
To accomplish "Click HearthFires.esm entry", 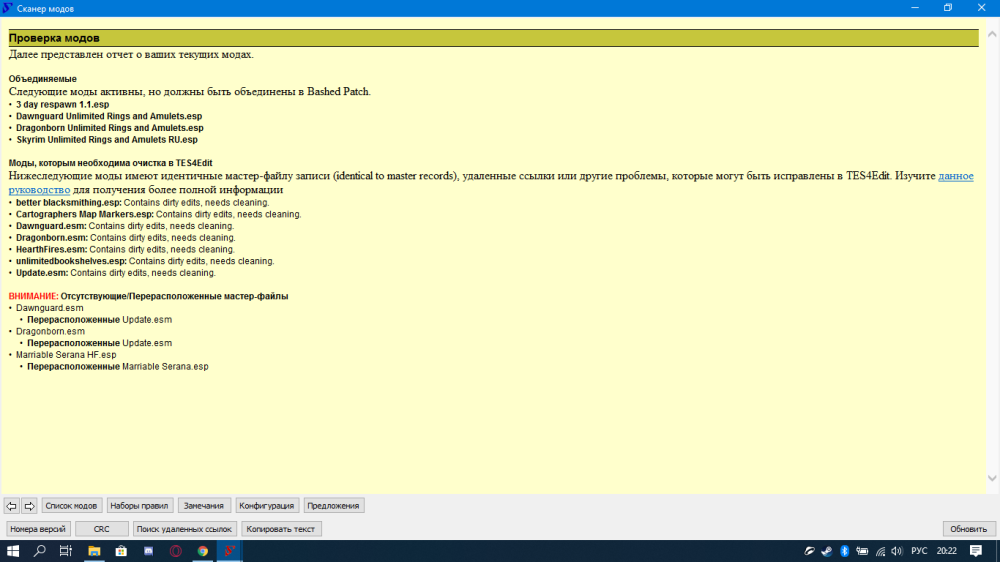I will (125, 249).
